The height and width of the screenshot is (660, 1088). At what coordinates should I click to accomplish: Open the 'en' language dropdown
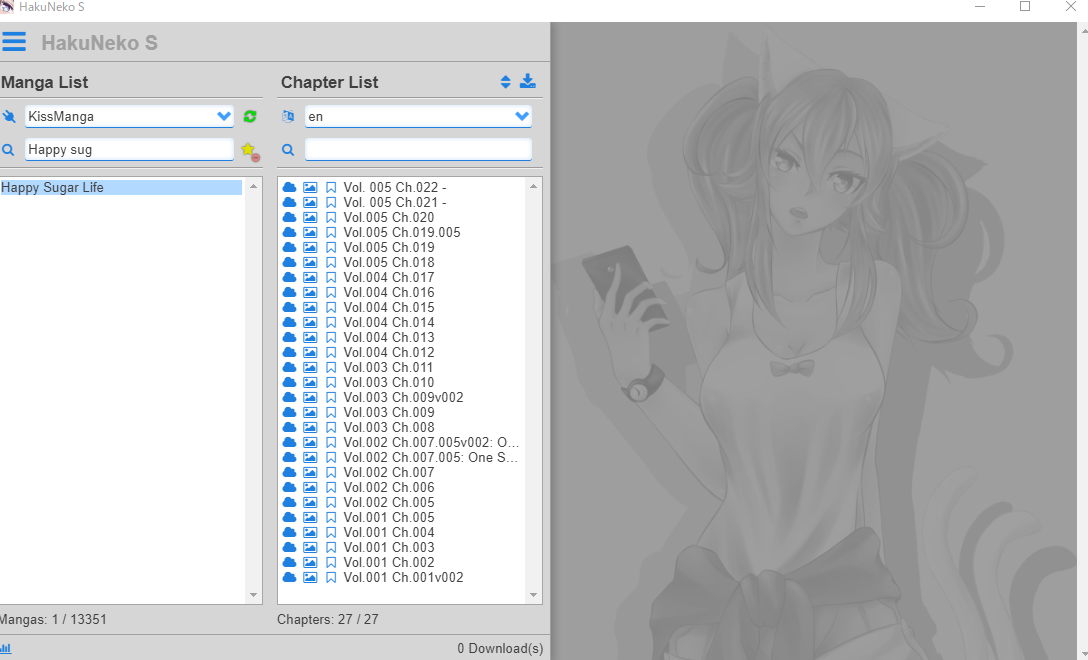pyautogui.click(x=418, y=116)
